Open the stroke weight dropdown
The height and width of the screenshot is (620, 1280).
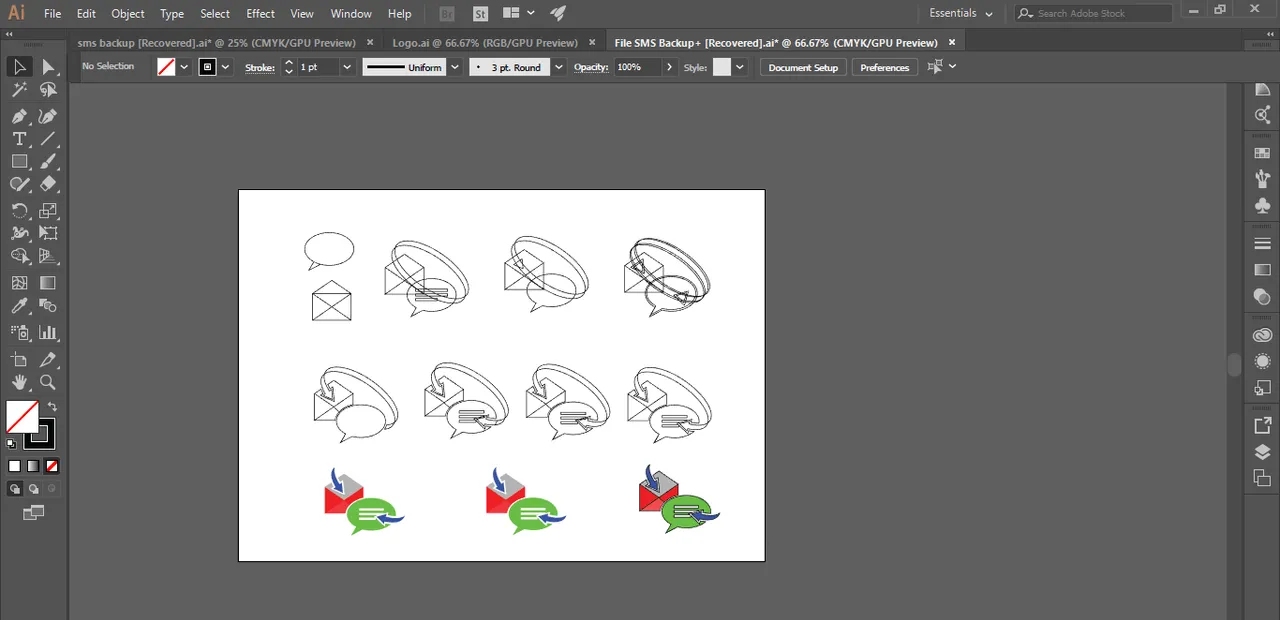click(347, 67)
